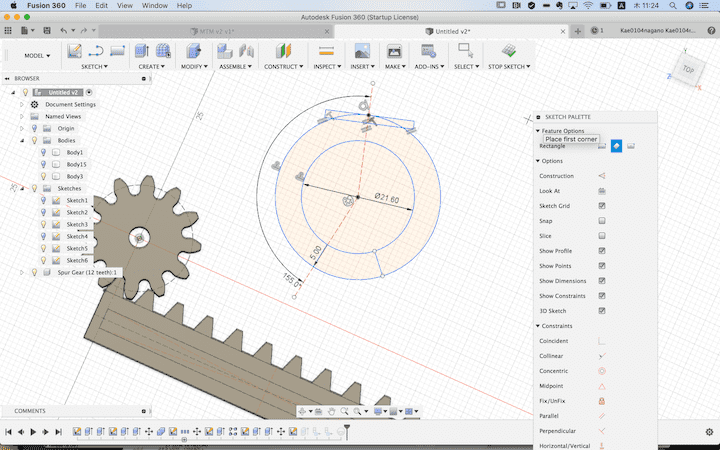720x450 pixels.
Task: Apply the Midpoint constraint tool
Action: pos(602,386)
